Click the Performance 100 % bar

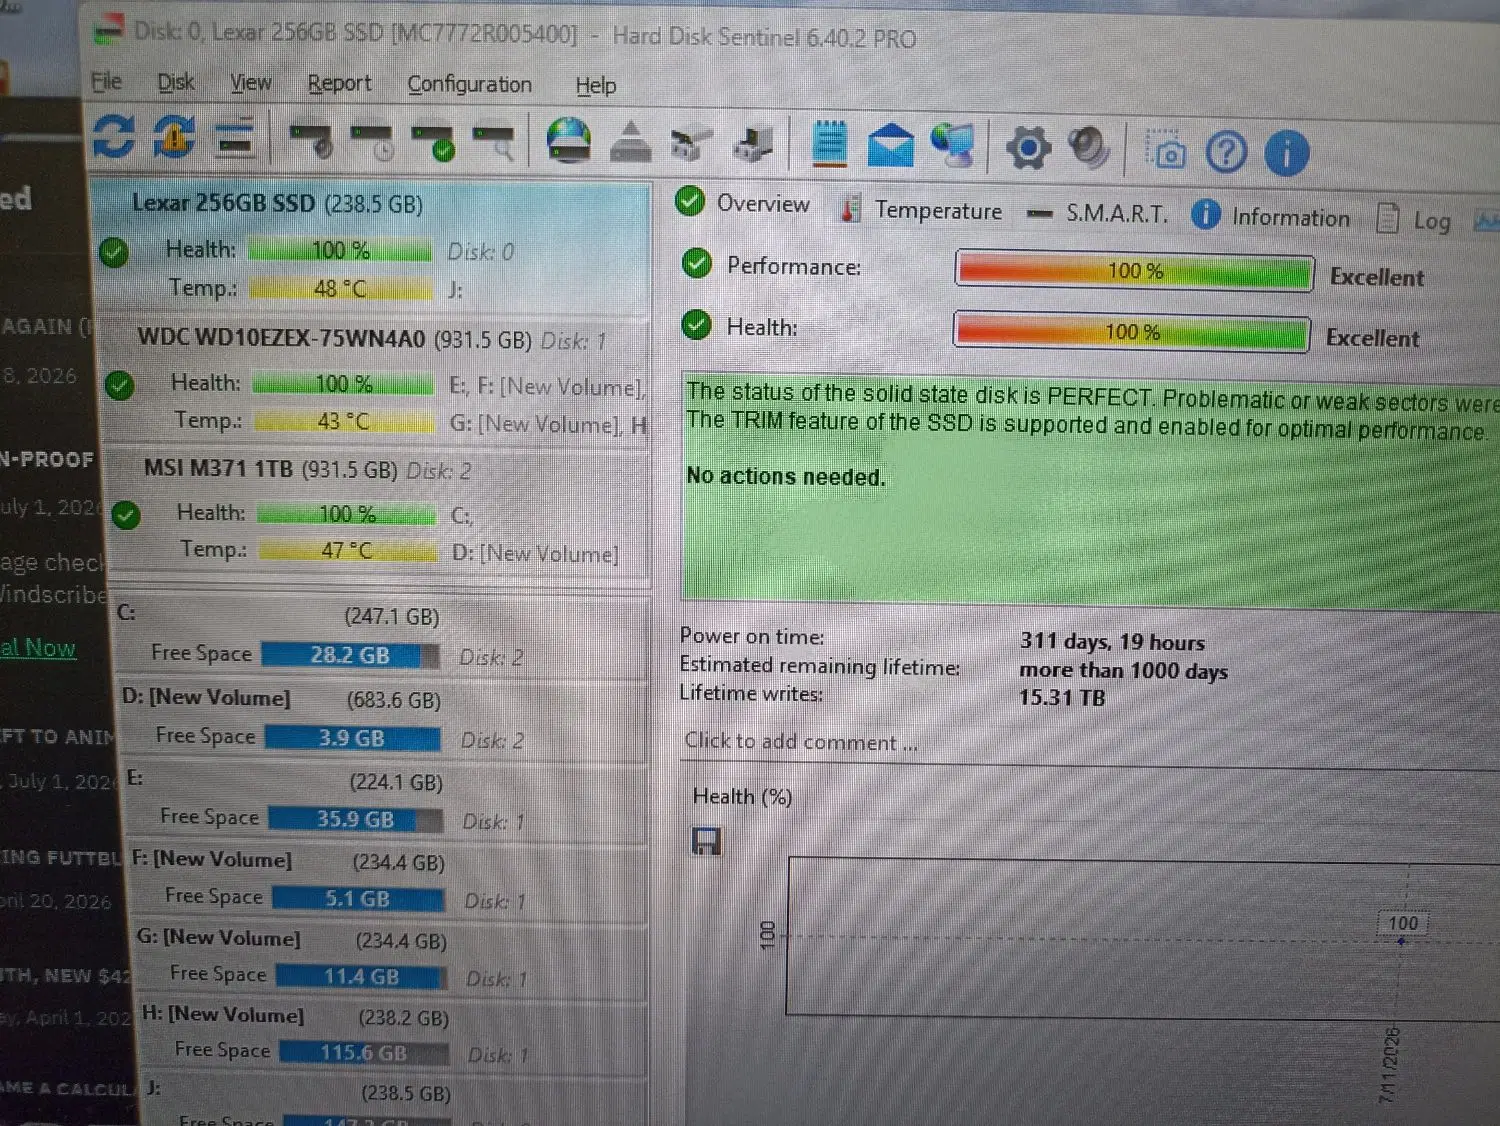pos(1135,271)
